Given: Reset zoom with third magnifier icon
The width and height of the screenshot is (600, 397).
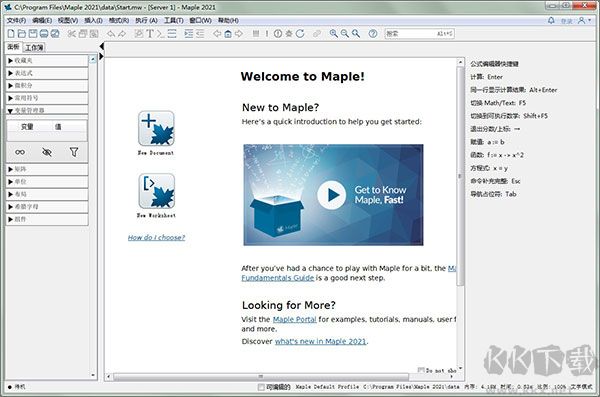Looking at the screenshot, I should (x=356, y=34).
